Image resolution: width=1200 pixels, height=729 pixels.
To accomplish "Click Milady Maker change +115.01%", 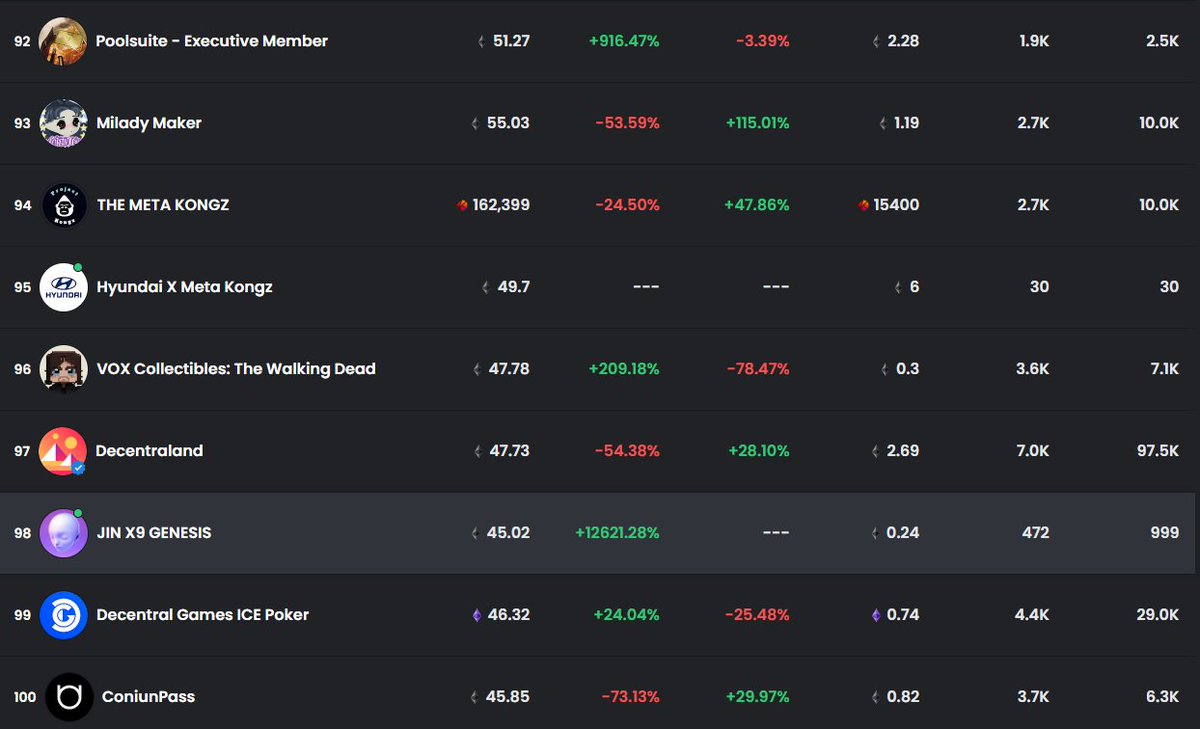I will [758, 123].
